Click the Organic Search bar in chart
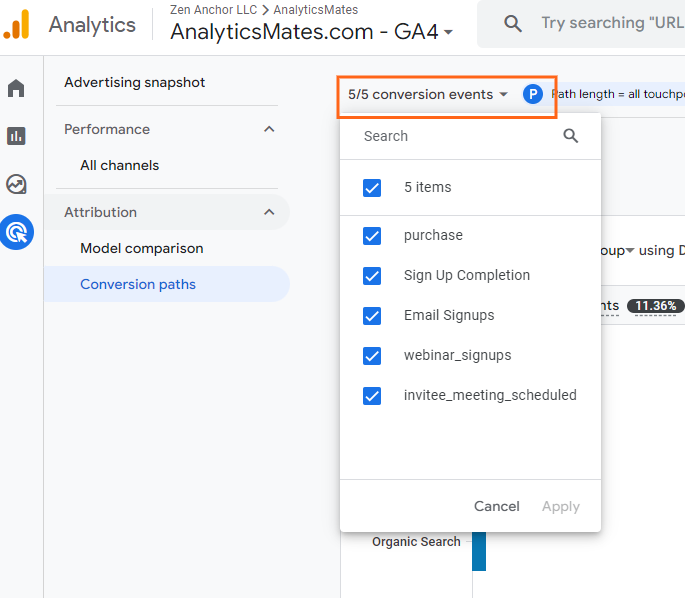This screenshot has width=685, height=598. coord(479,551)
